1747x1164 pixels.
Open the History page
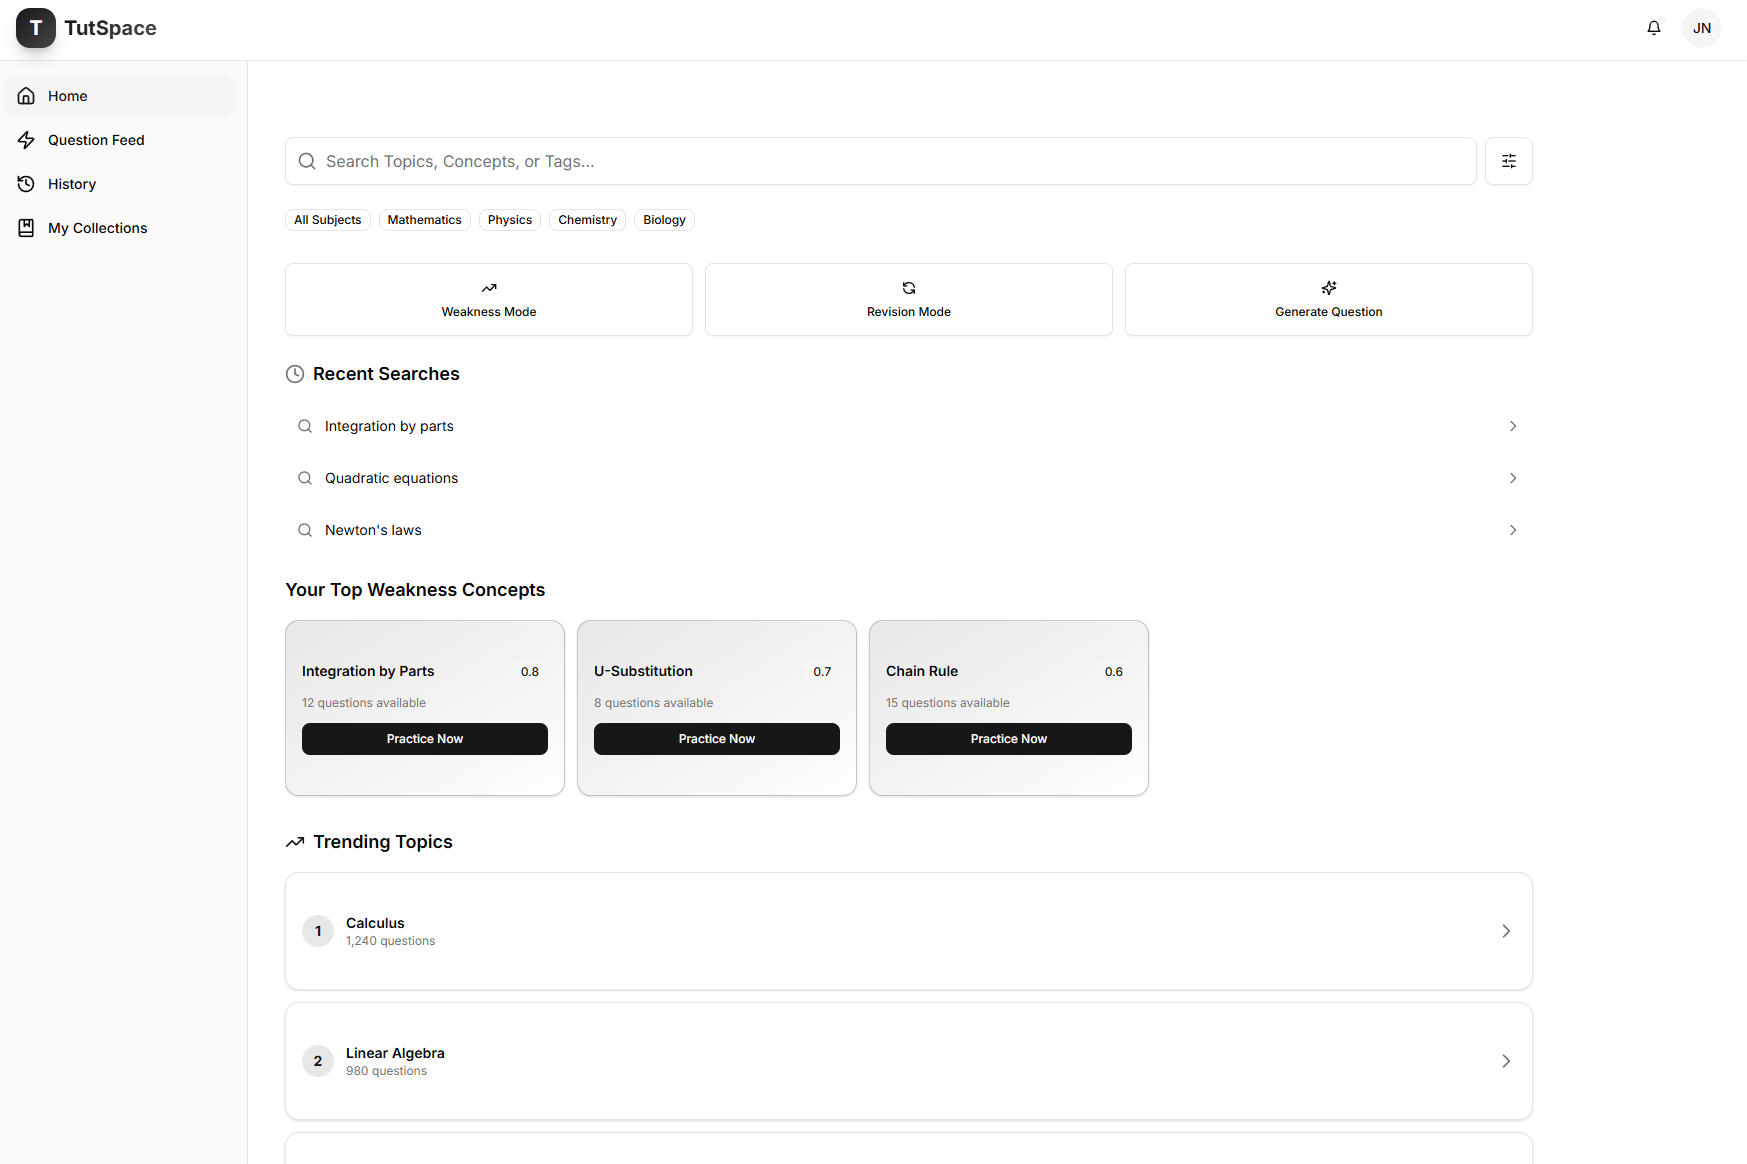point(71,184)
